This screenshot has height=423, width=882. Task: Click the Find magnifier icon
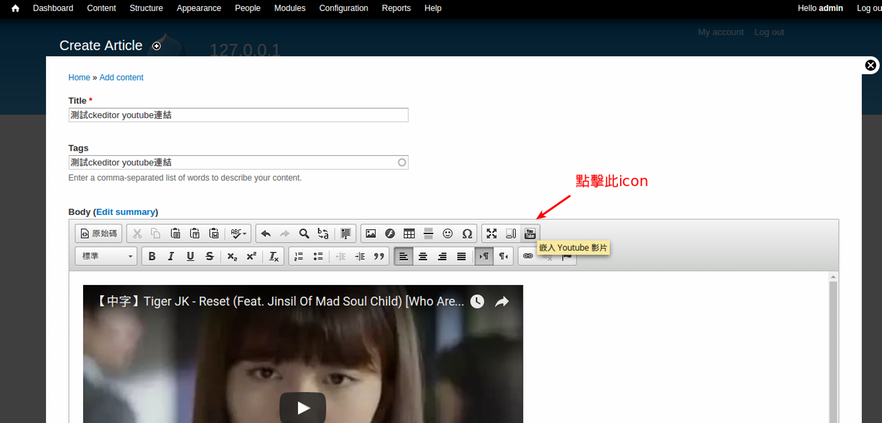304,233
